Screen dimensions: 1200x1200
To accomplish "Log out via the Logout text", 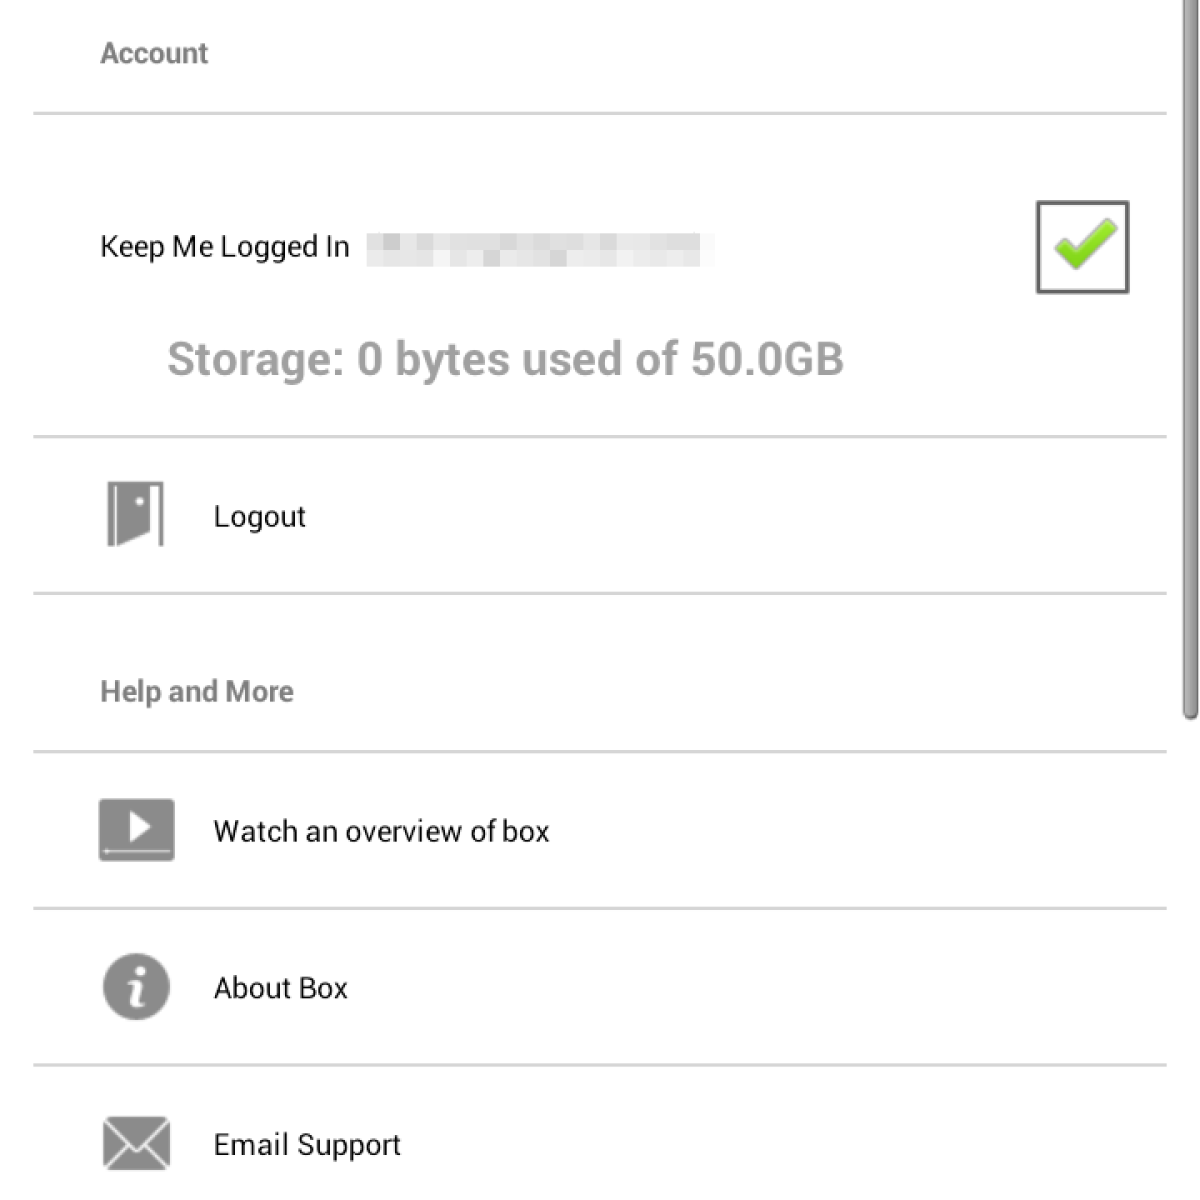I will pos(260,517).
